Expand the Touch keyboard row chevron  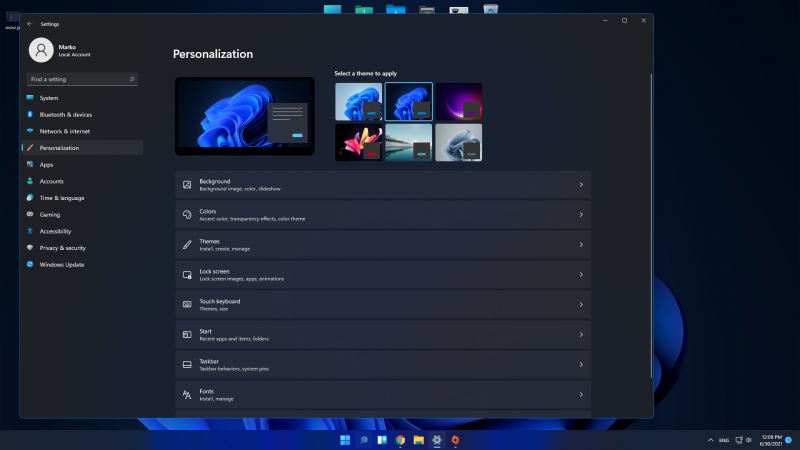(x=581, y=305)
